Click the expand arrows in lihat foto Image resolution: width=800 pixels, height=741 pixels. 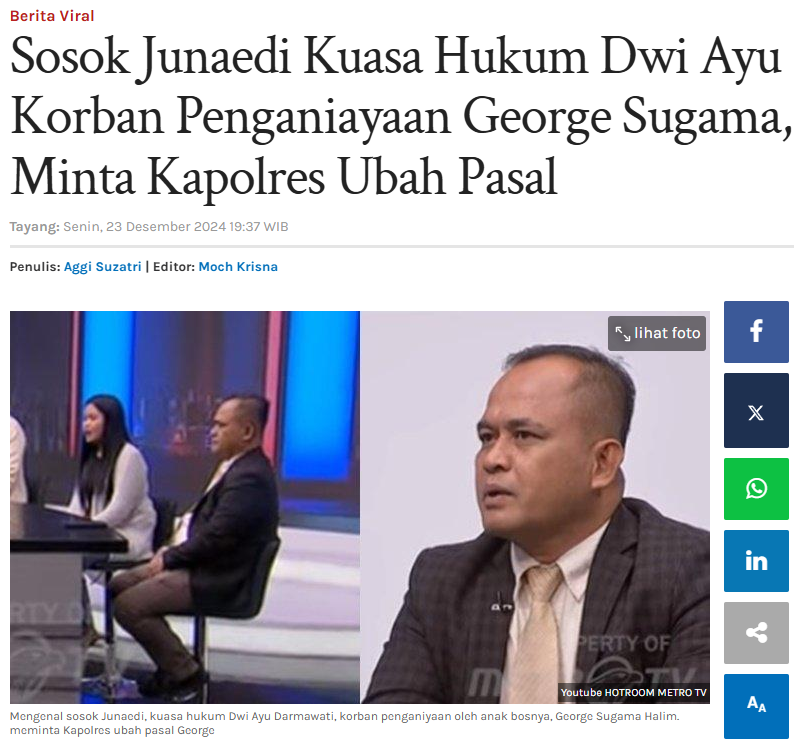click(622, 334)
